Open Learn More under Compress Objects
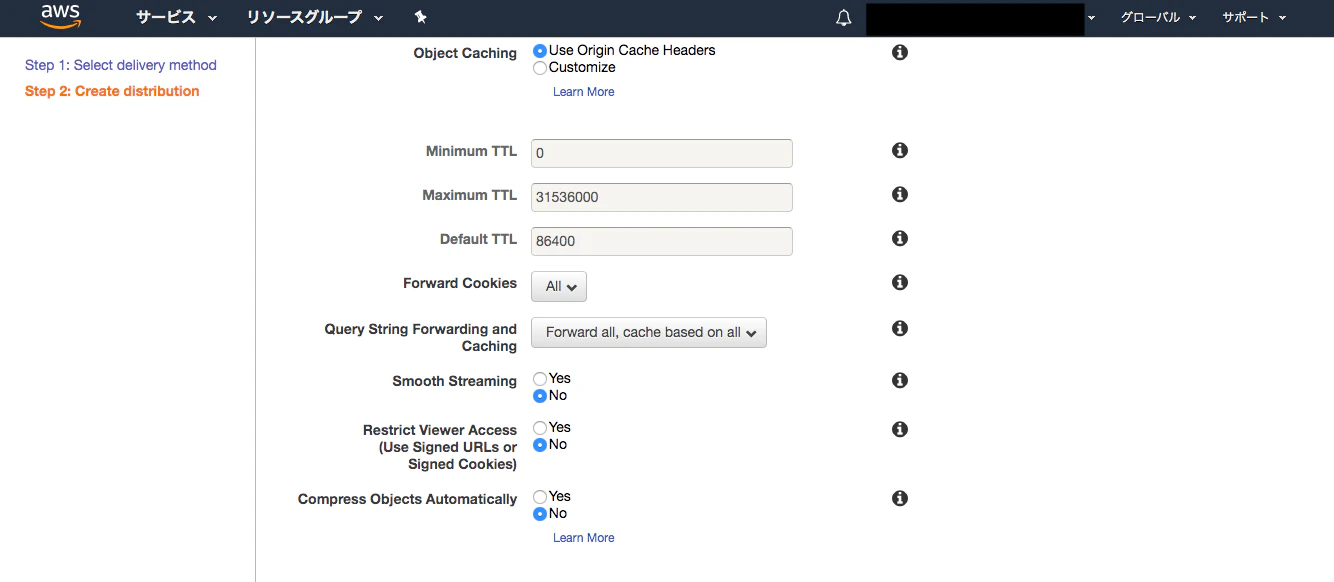 pyautogui.click(x=584, y=538)
